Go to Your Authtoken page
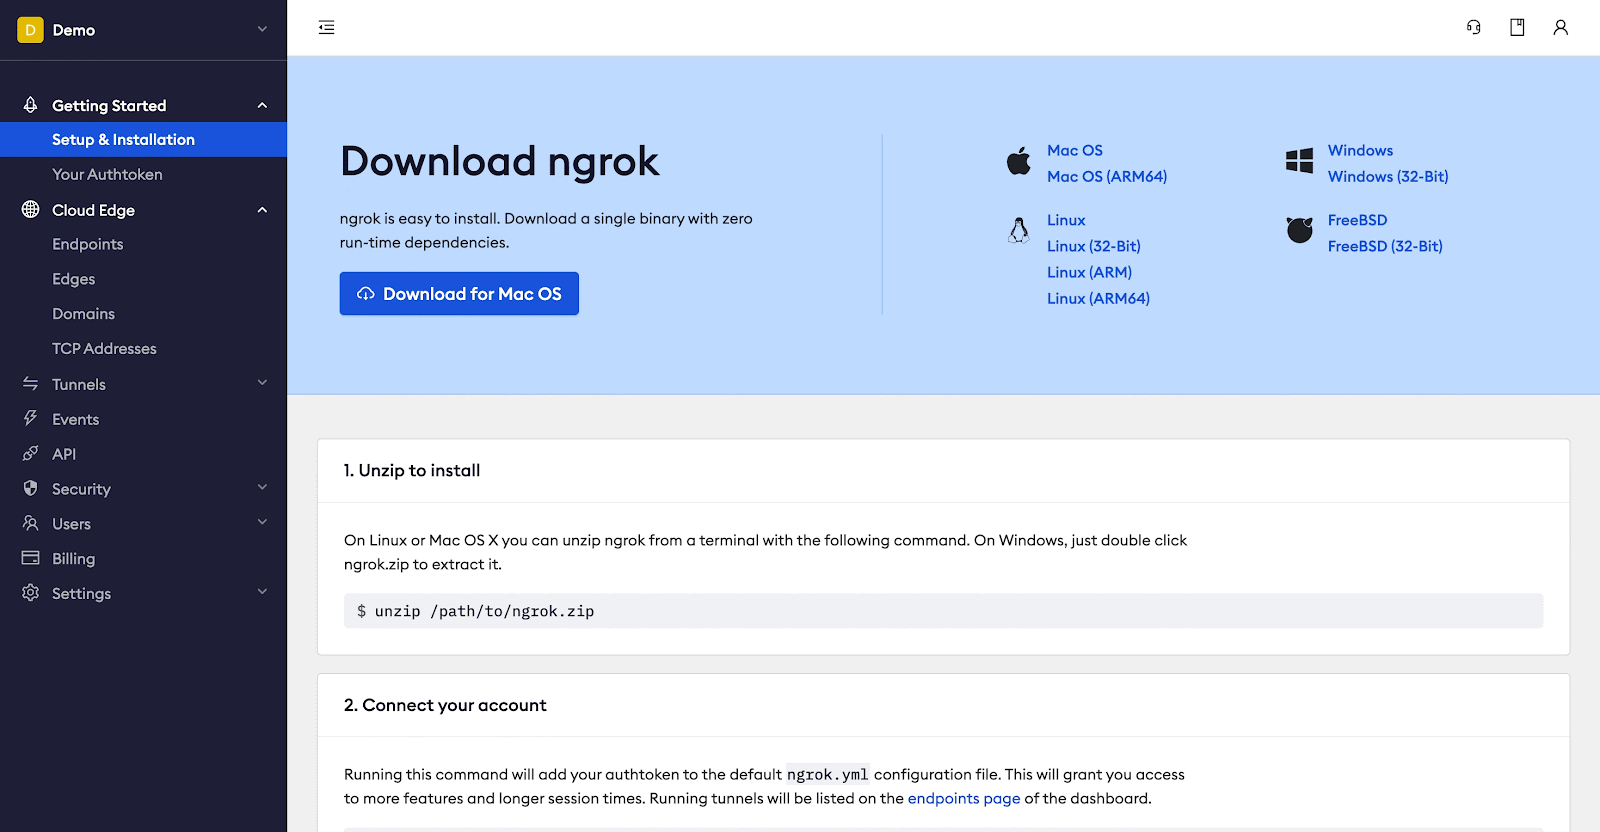This screenshot has width=1600, height=832. coord(107,174)
